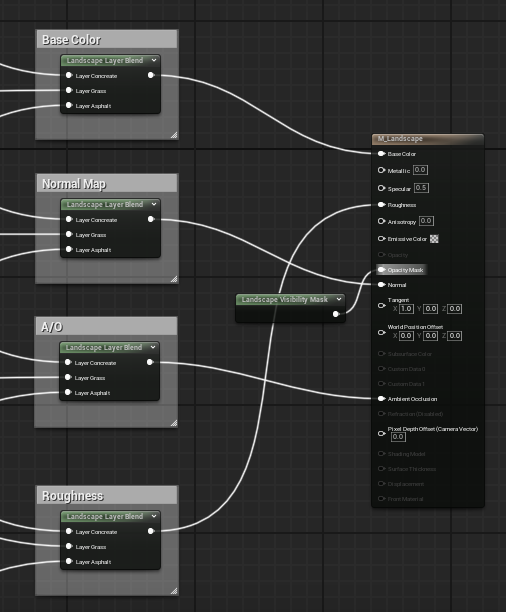Click World Position Offset input pin
The width and height of the screenshot is (506, 612).
point(381,333)
